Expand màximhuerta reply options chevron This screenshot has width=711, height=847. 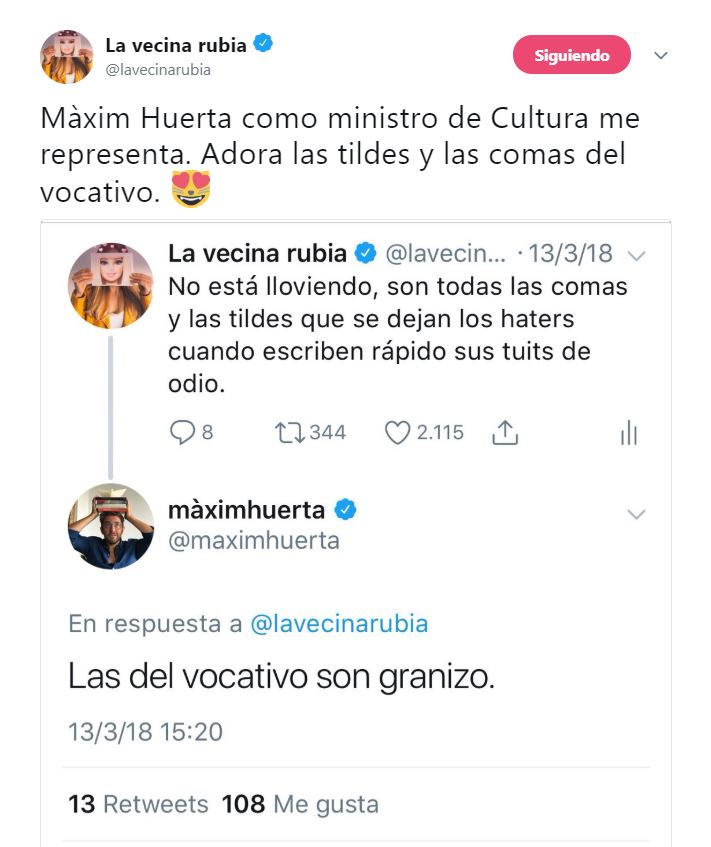[x=636, y=514]
